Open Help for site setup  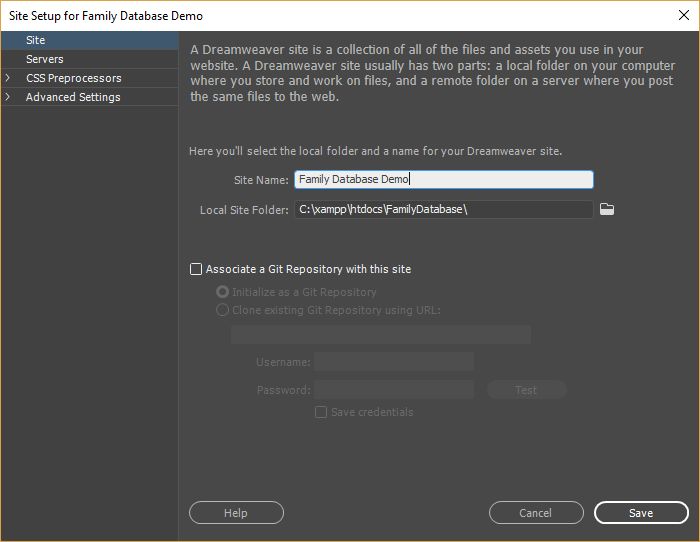(x=236, y=513)
